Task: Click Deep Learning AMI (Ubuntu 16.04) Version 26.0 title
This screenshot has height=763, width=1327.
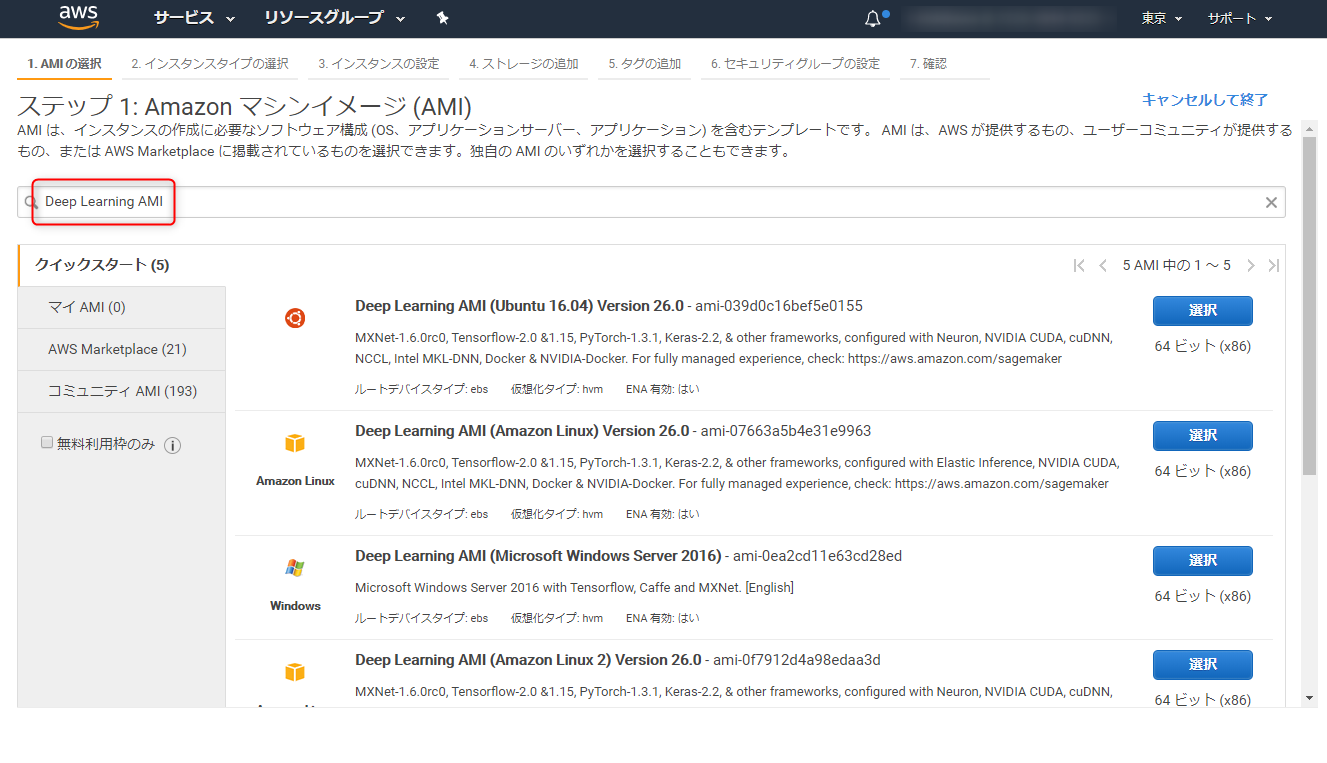Action: point(519,306)
